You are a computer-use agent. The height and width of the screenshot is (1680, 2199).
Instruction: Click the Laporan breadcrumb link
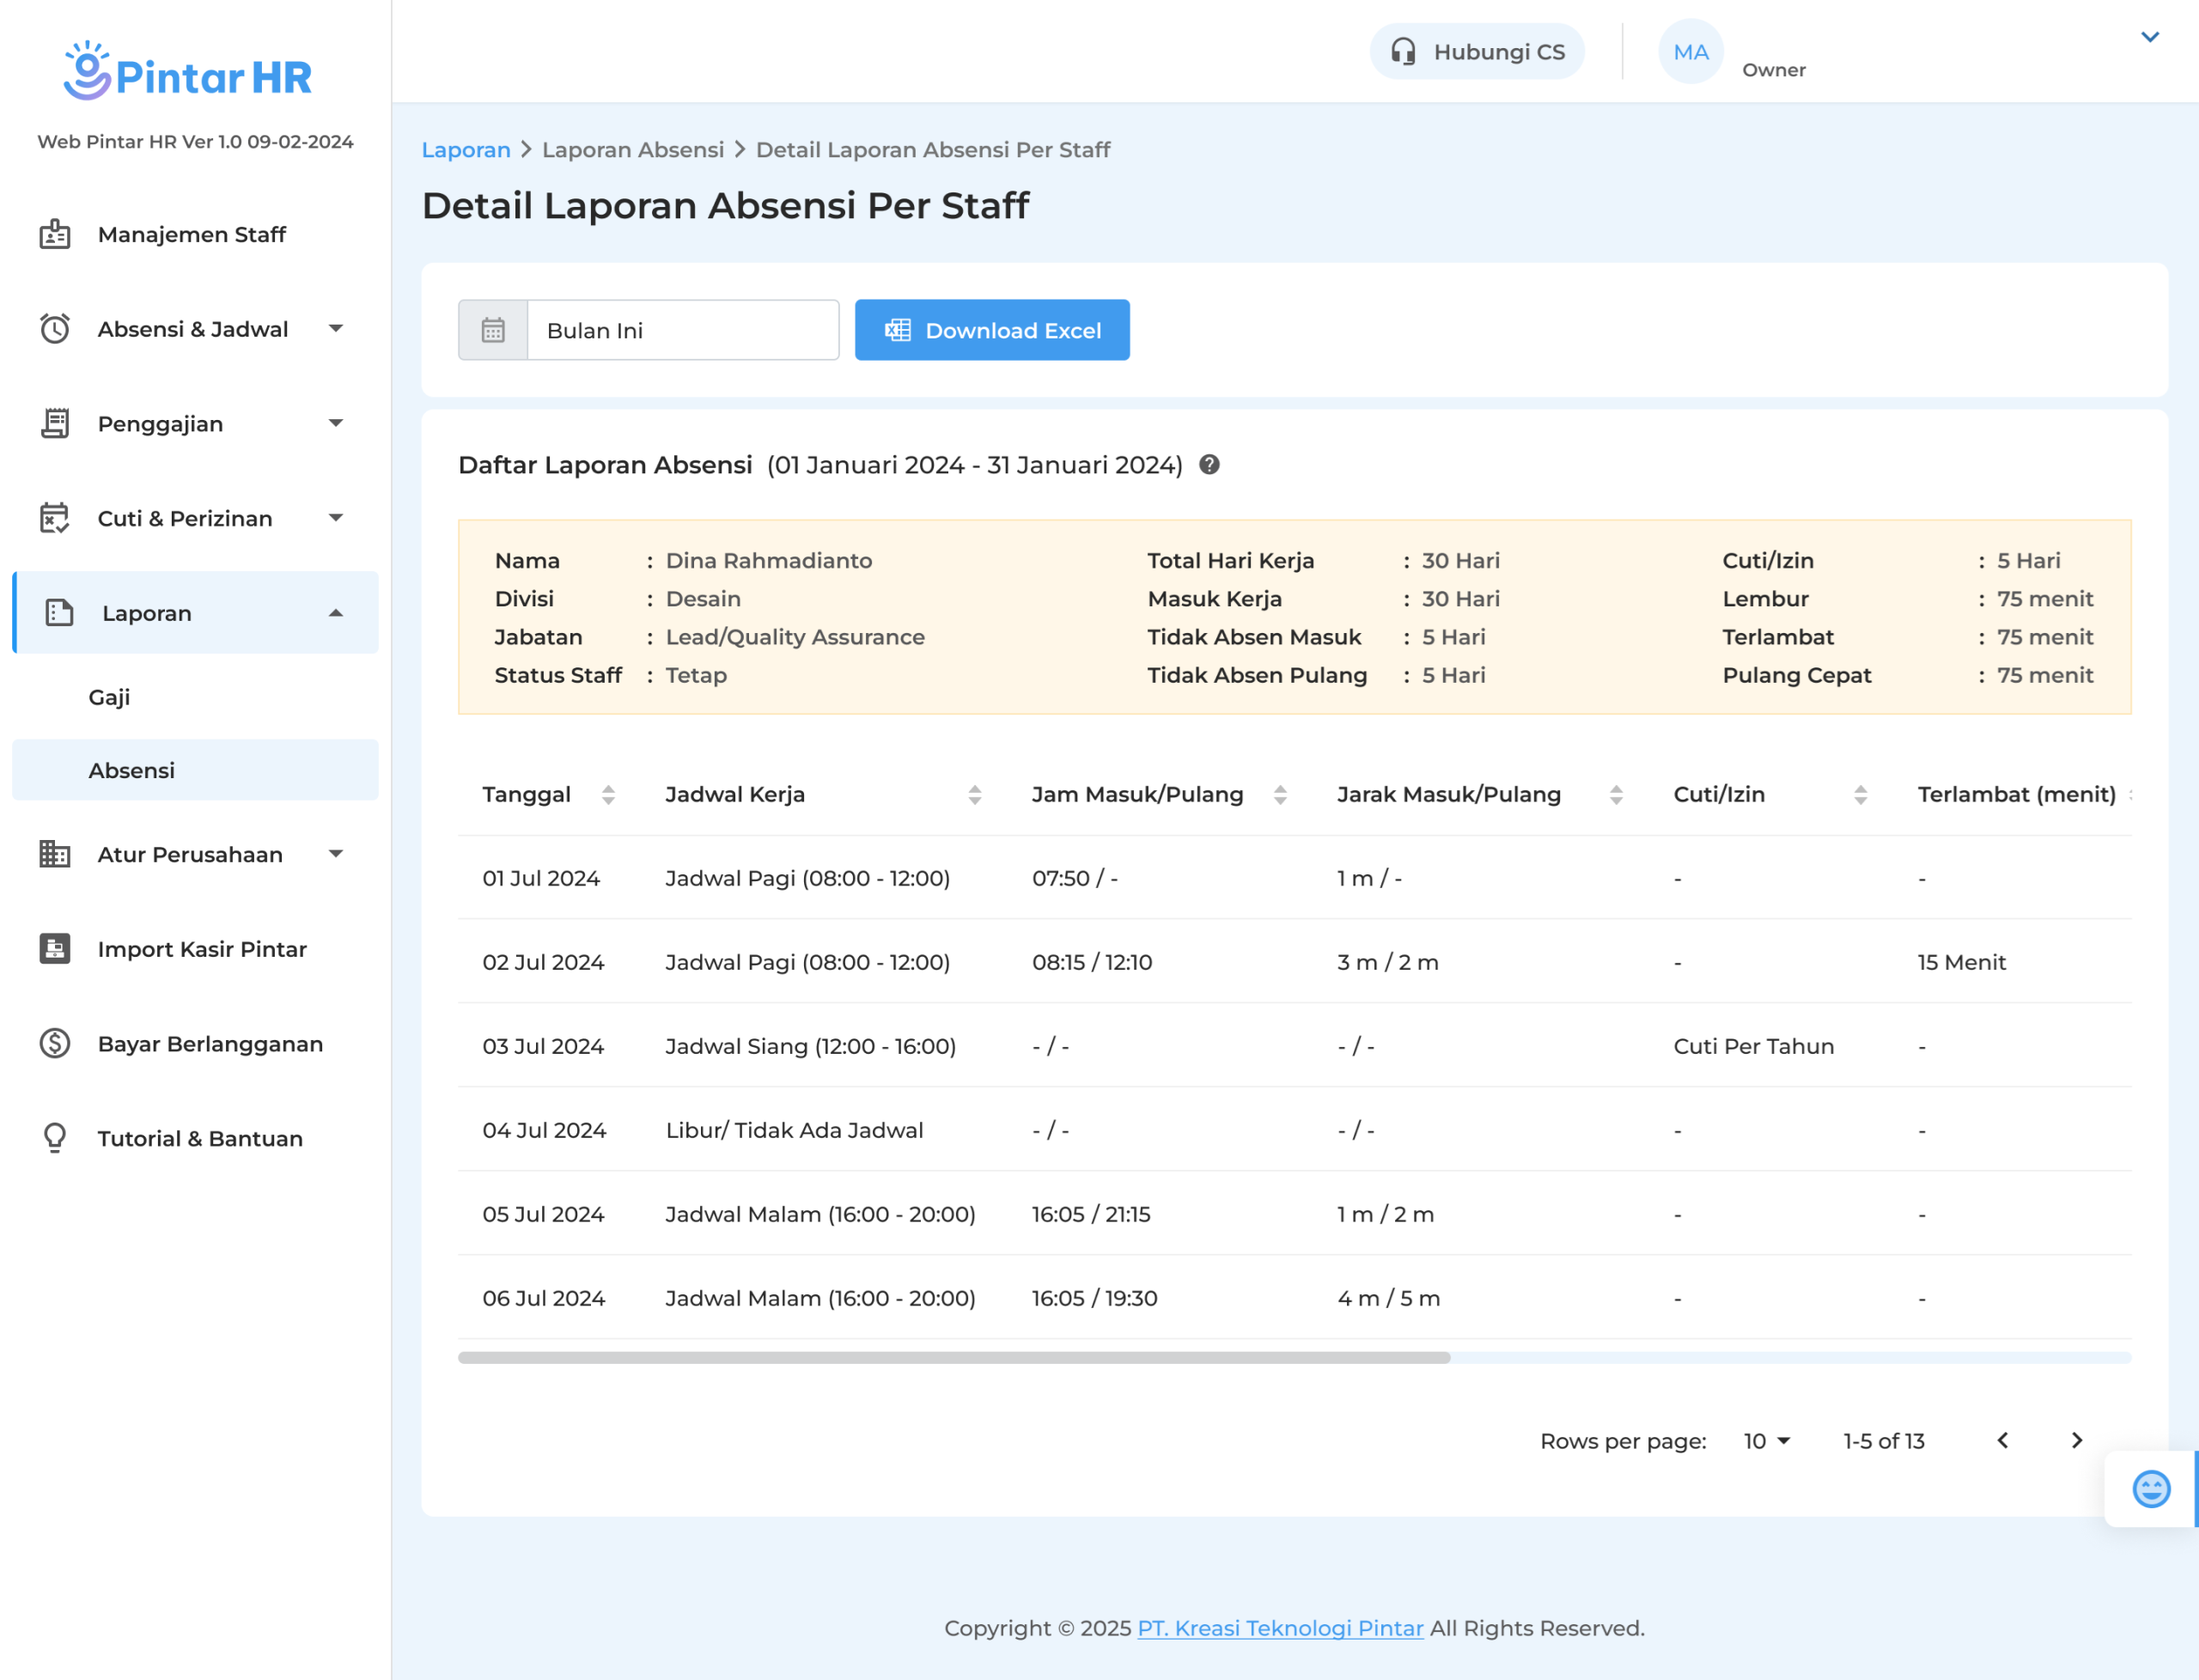pos(466,150)
